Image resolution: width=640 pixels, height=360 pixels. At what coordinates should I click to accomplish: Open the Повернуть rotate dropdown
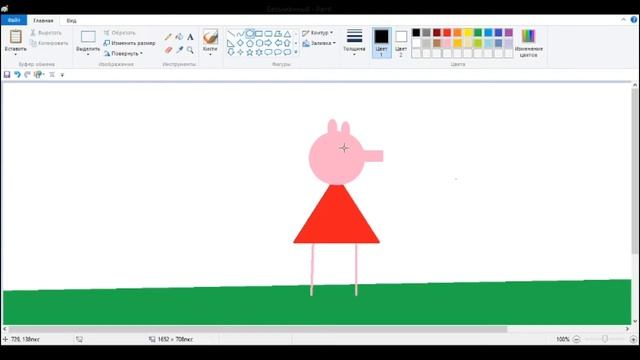pyautogui.click(x=123, y=53)
